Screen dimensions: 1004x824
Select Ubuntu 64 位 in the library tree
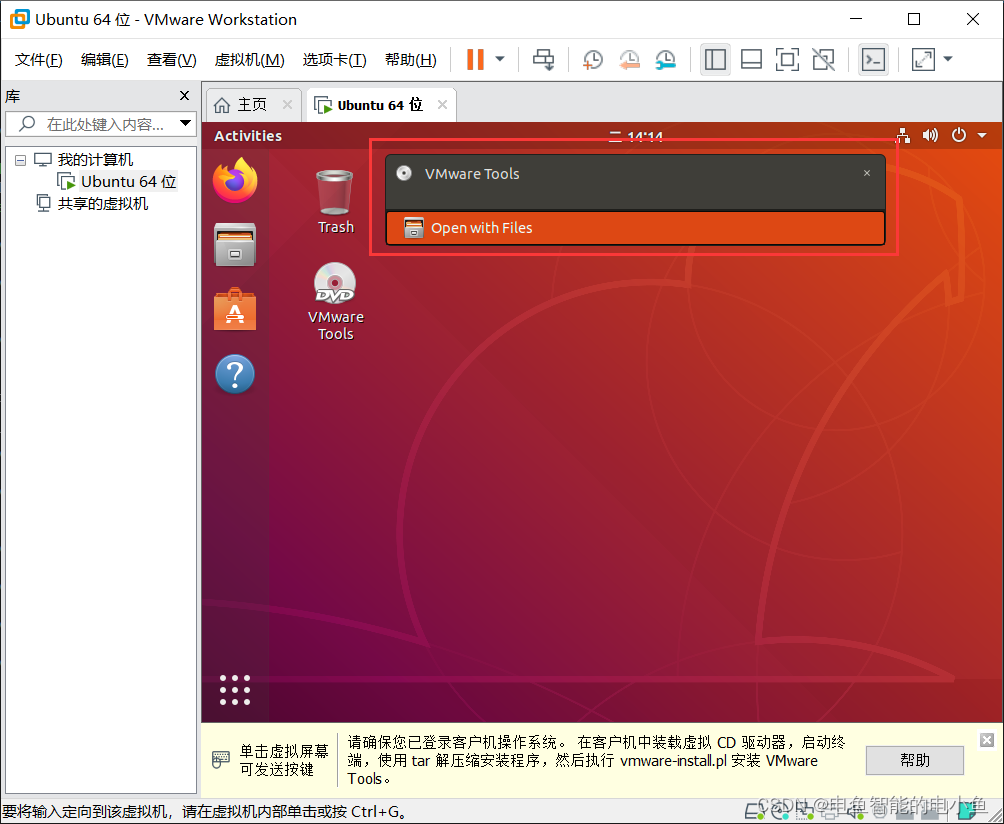(x=128, y=182)
